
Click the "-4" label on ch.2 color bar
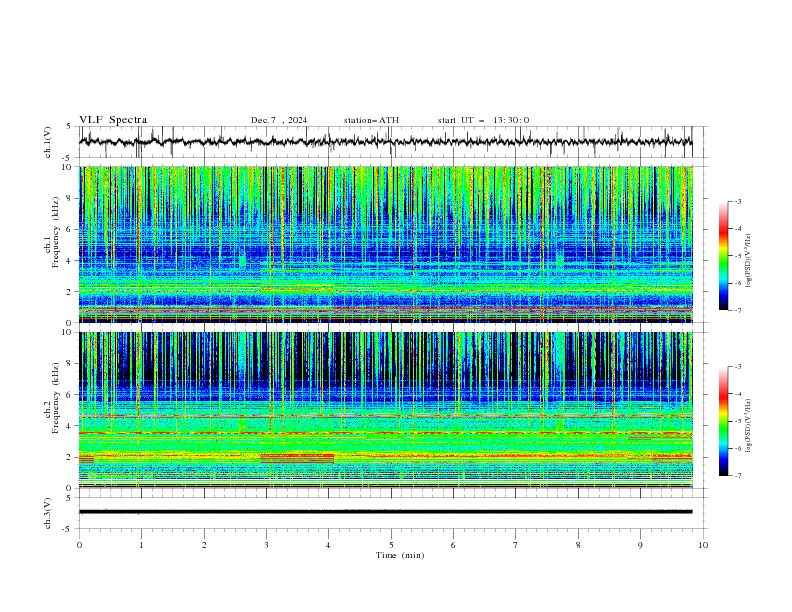(738, 394)
